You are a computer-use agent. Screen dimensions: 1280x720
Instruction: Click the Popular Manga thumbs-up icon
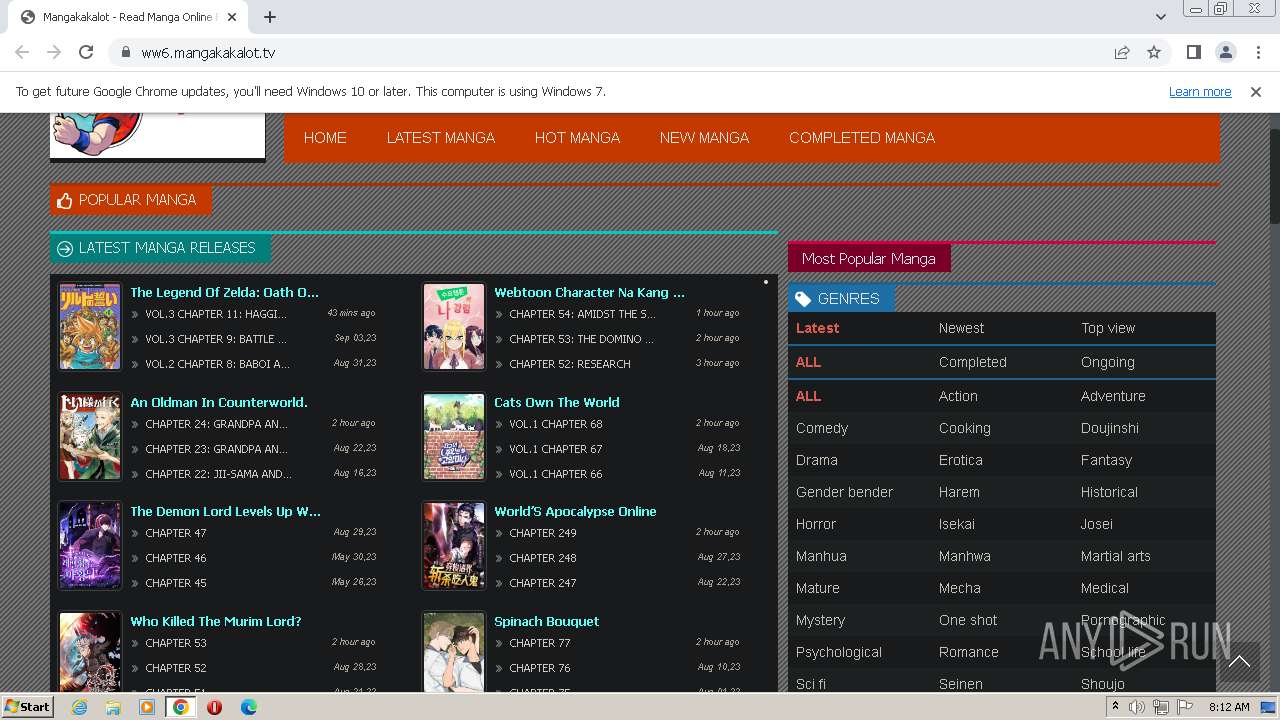[x=65, y=201]
